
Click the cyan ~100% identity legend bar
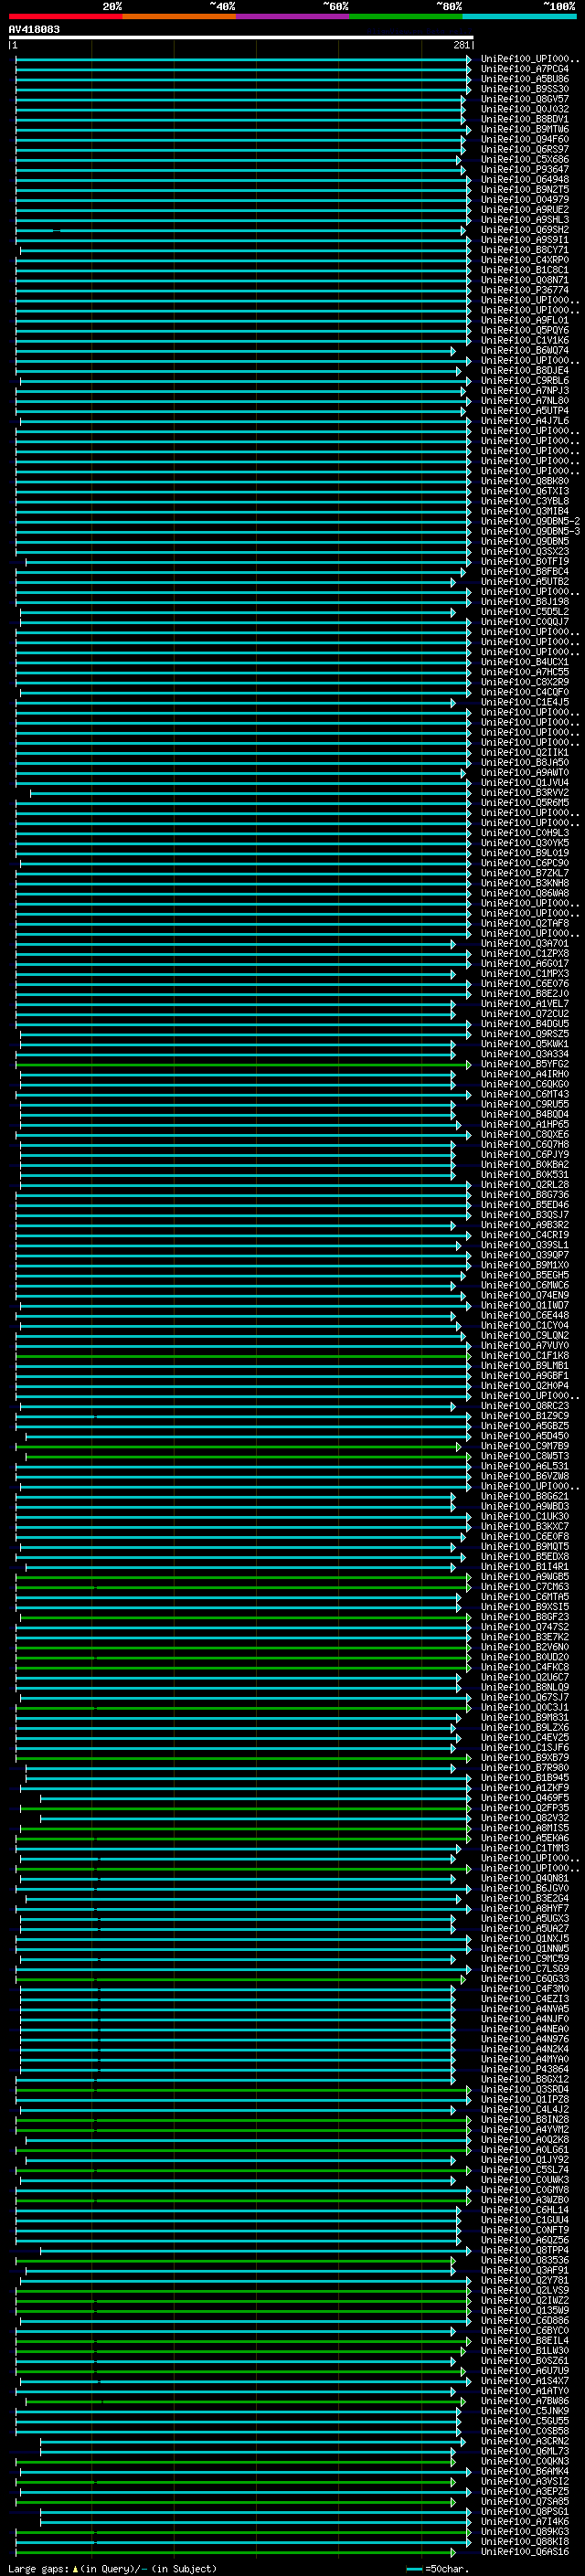point(519,16)
